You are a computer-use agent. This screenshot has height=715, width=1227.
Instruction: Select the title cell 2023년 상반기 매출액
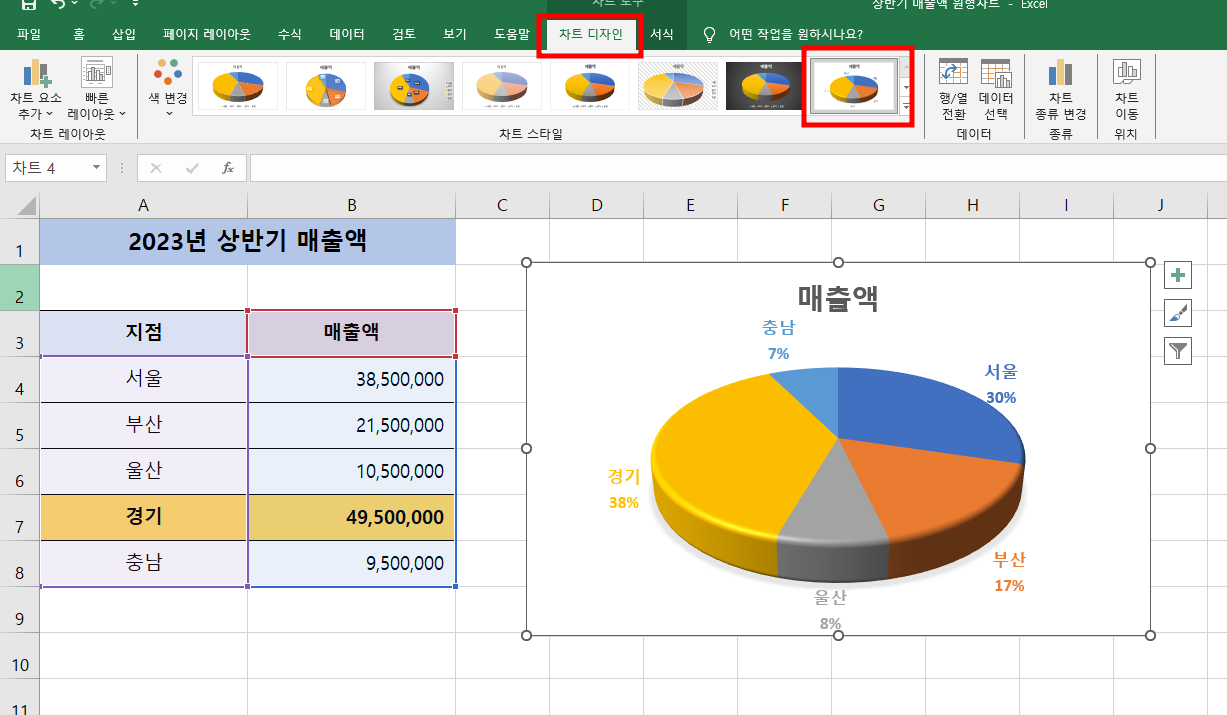pyautogui.click(x=247, y=241)
